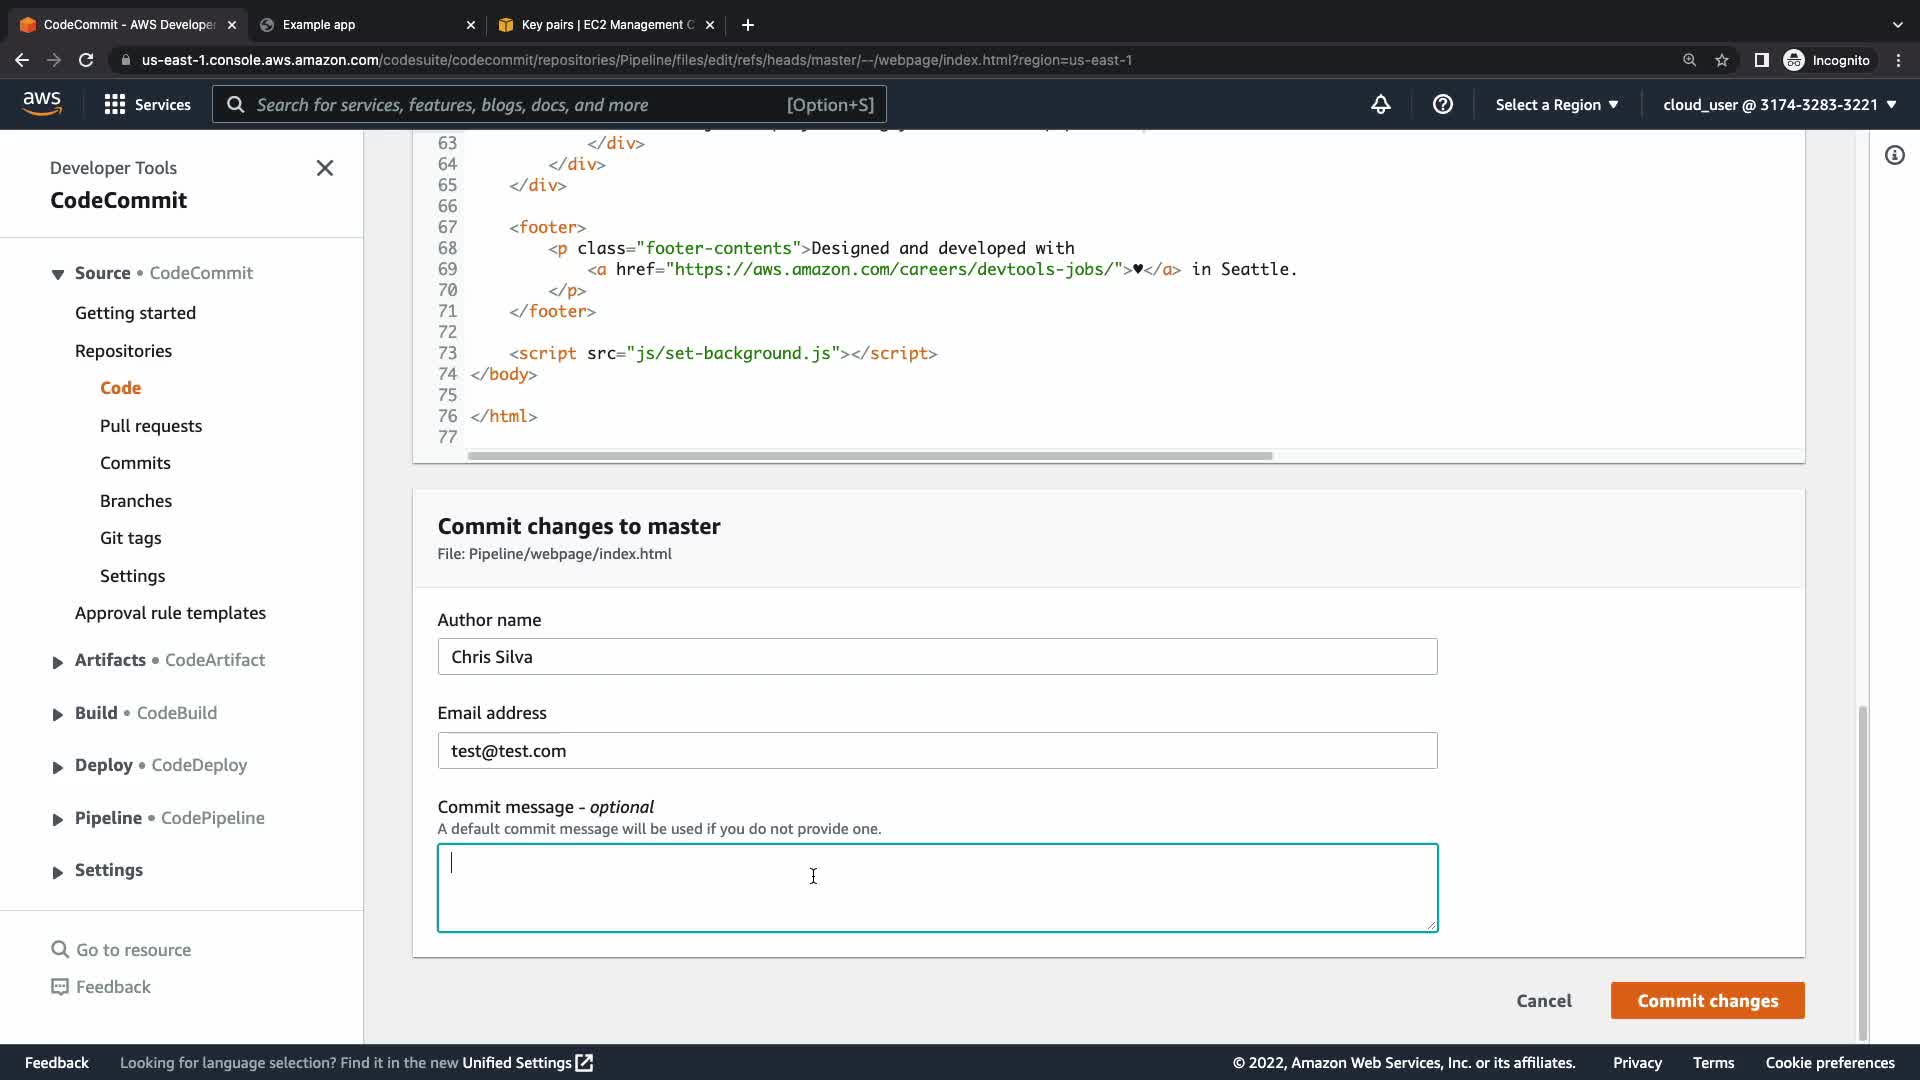
Task: Click the AWS logo home icon
Action: pyautogui.click(x=42, y=103)
